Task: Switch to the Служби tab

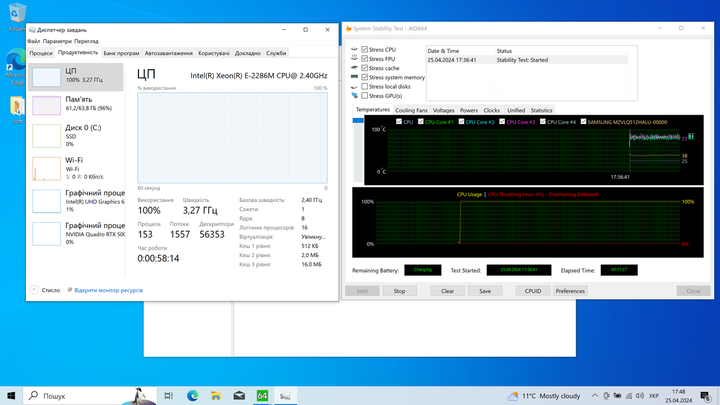Action: tap(276, 53)
